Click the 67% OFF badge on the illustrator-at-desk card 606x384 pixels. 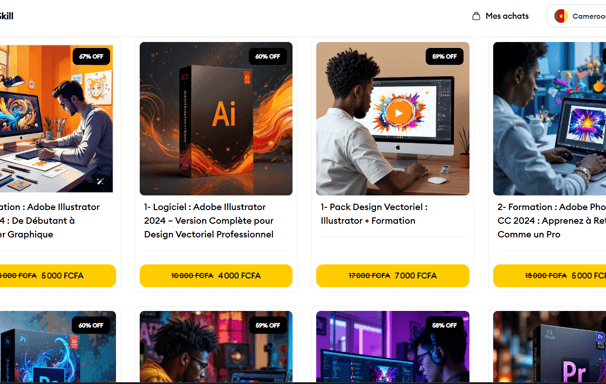coord(91,56)
